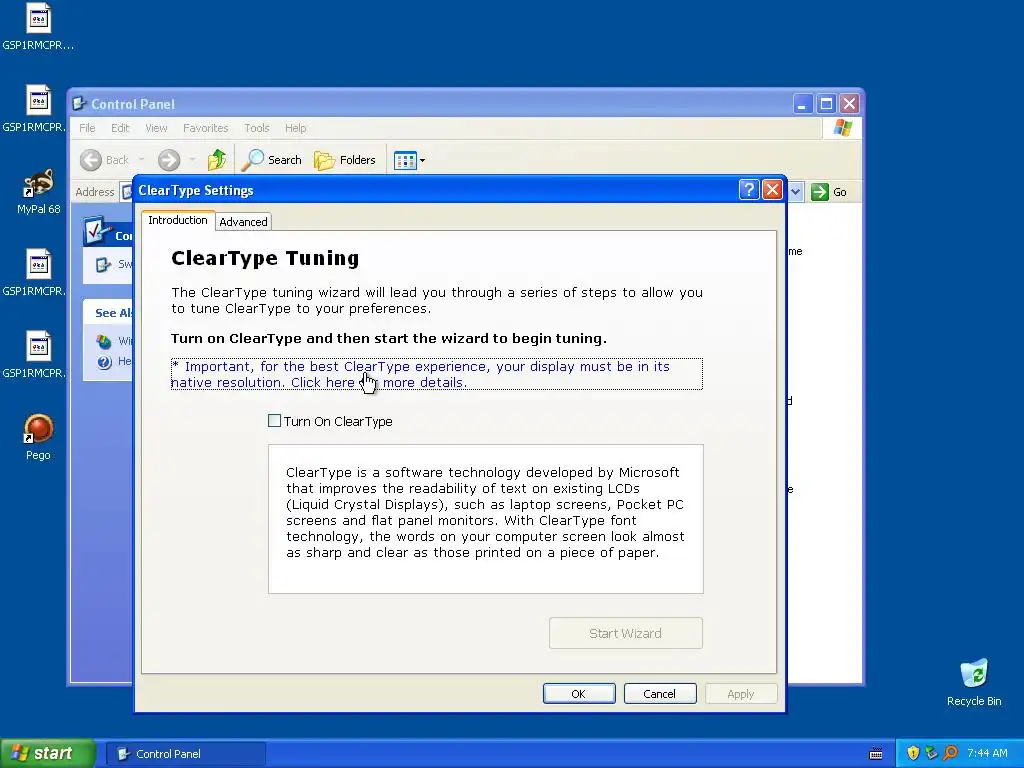Open the Edit menu in Control Panel
Screen dimensions: 1024x768
click(120, 128)
